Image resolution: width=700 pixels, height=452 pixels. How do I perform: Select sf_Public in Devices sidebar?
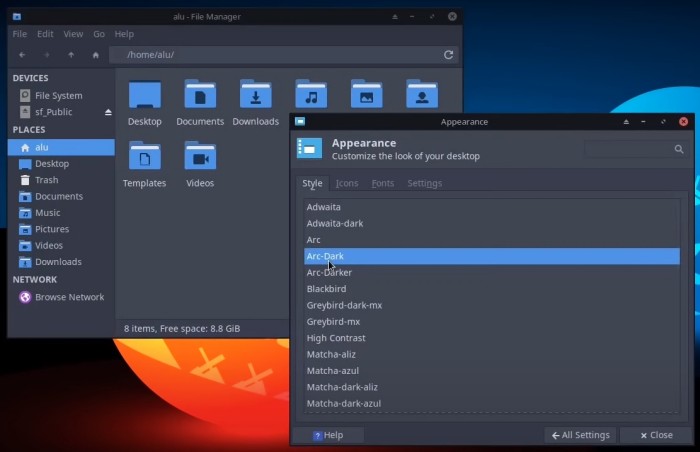[61, 112]
